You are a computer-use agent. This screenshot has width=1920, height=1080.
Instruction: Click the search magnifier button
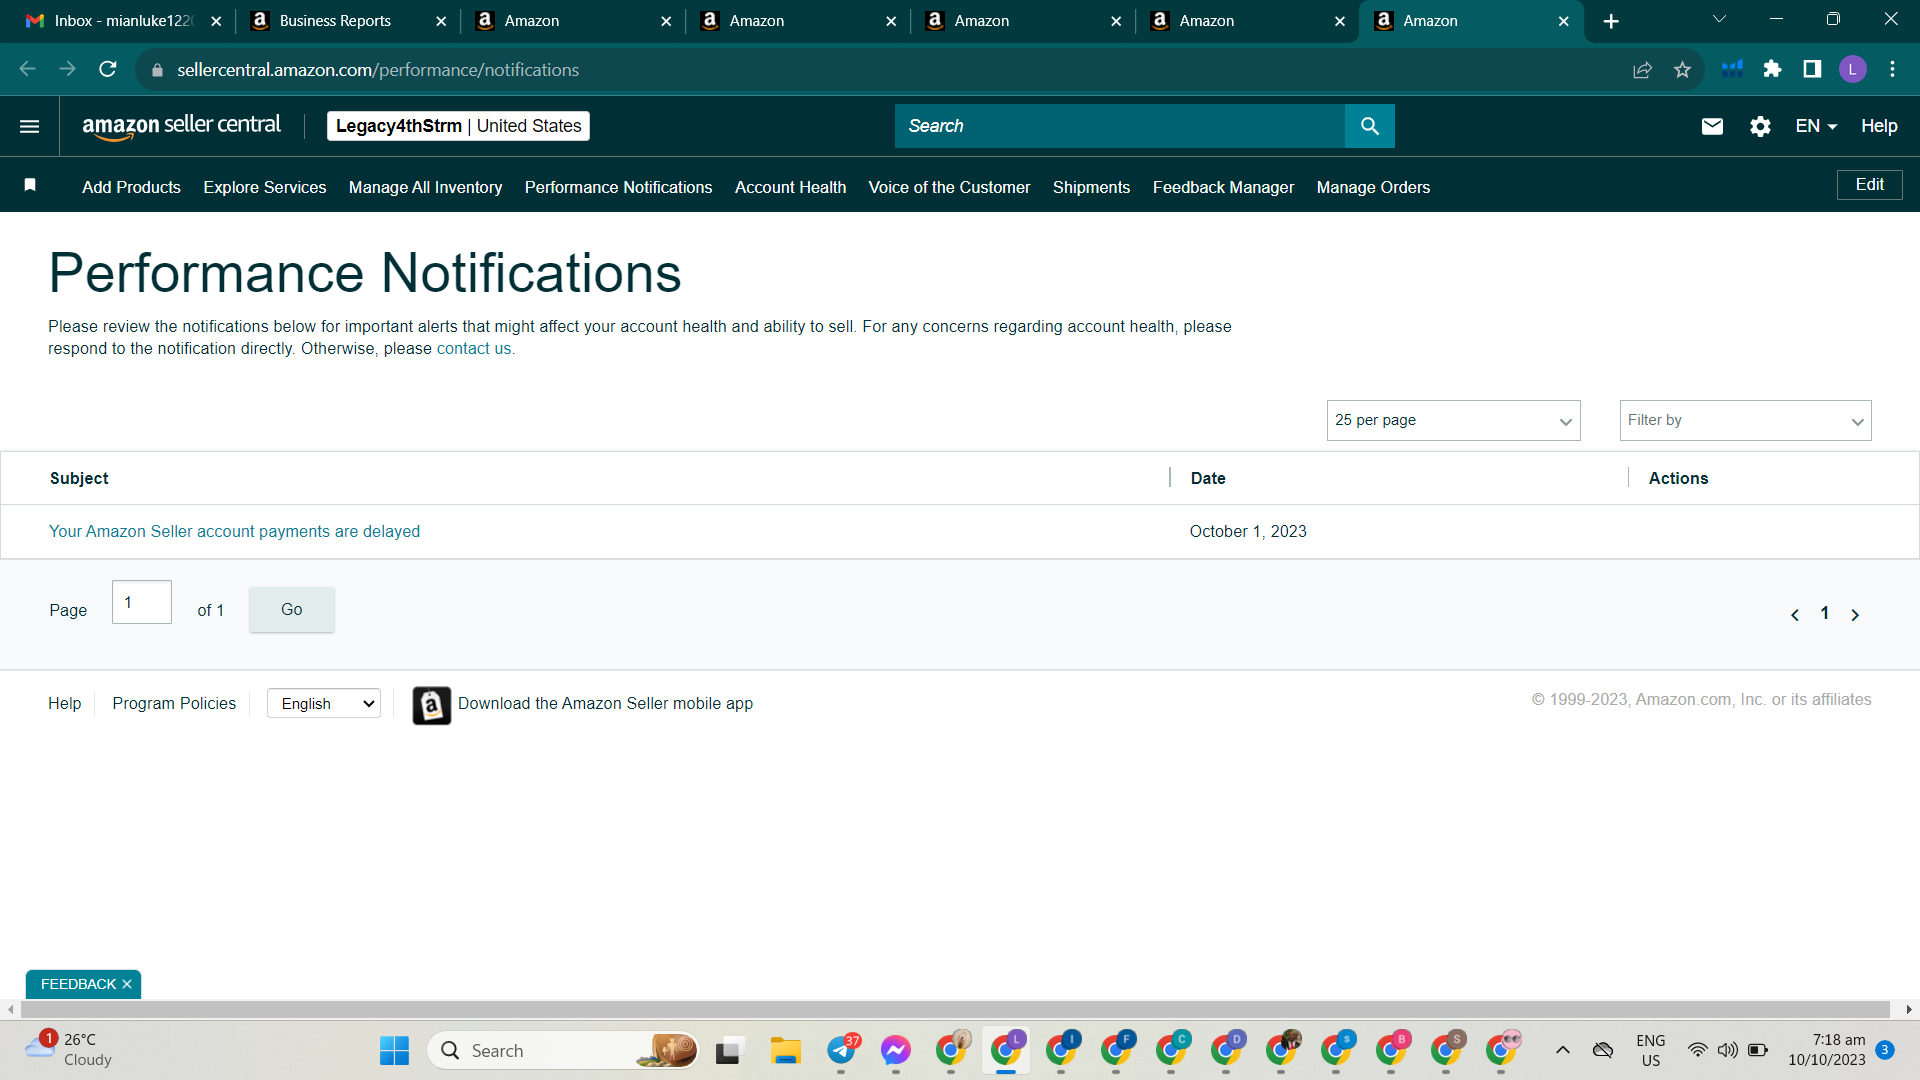(x=1370, y=126)
